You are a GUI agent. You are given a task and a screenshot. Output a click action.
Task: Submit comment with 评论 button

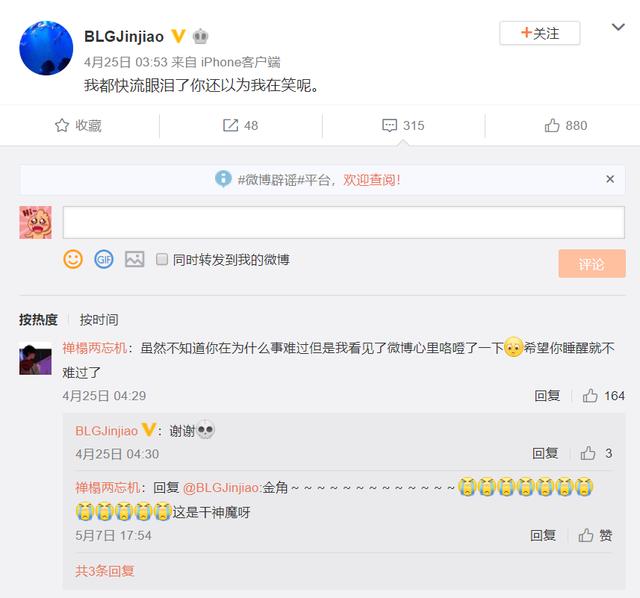(x=592, y=264)
